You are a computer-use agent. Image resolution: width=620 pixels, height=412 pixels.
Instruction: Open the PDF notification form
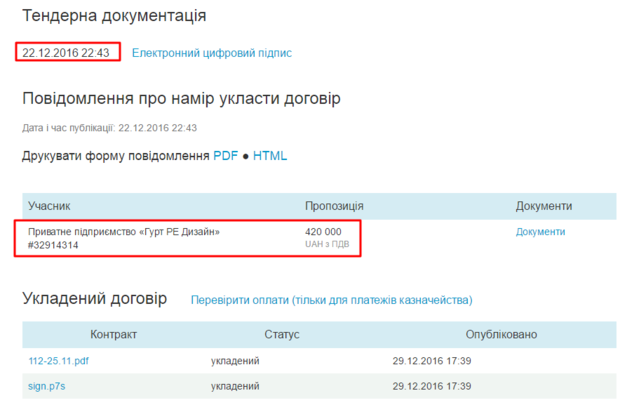(x=225, y=156)
